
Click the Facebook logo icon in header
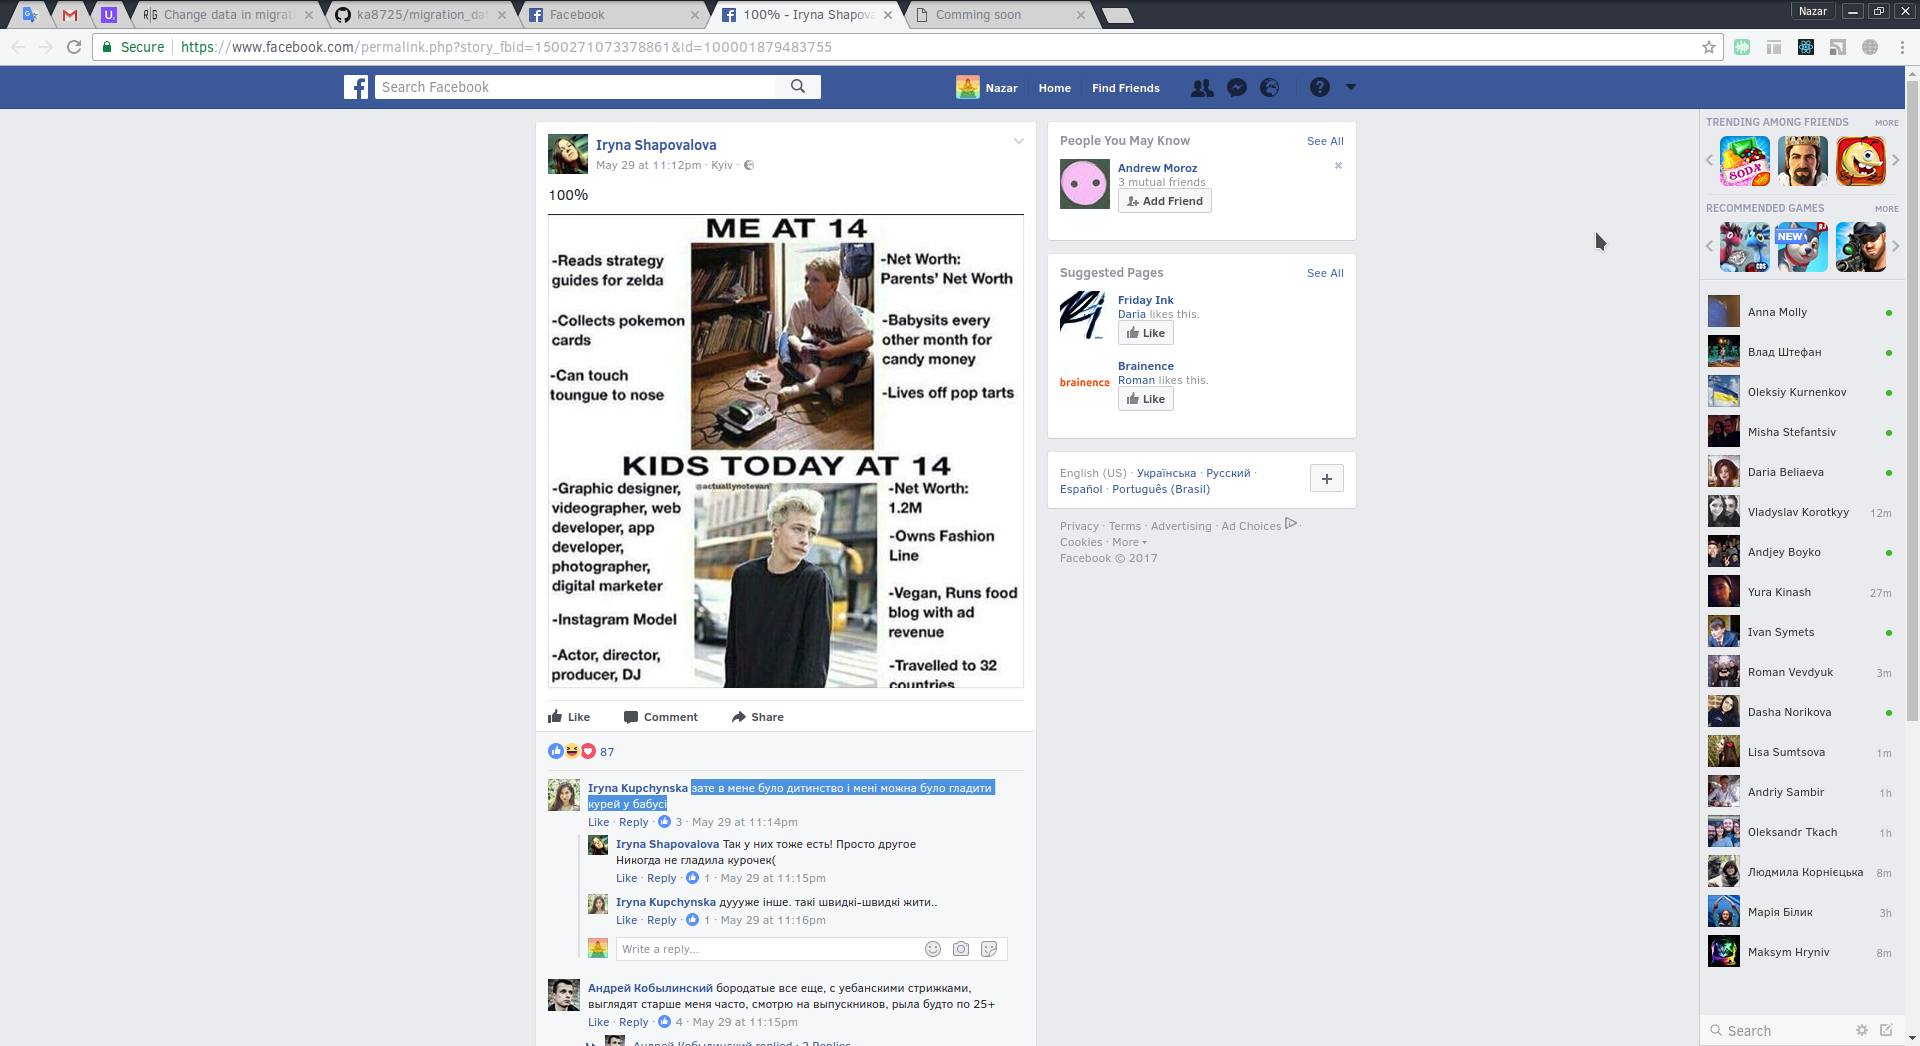(x=356, y=87)
